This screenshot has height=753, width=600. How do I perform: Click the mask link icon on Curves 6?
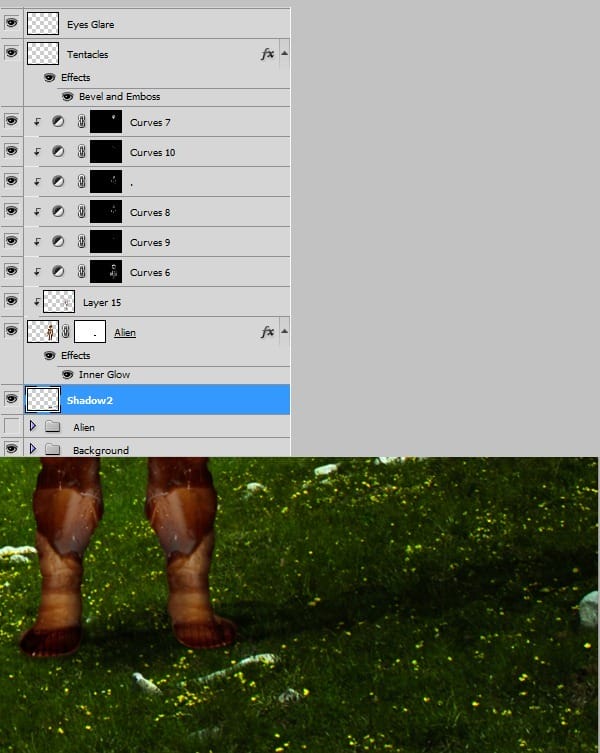[x=82, y=272]
